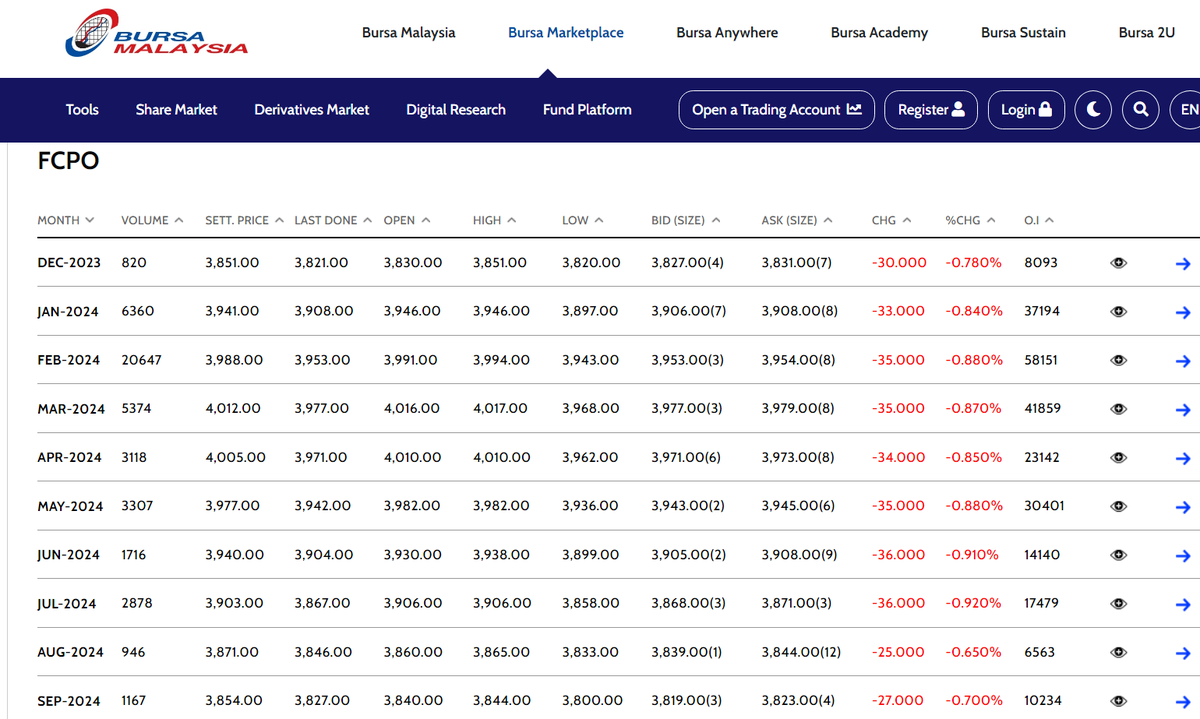Sort table by ASK (SIZE) column
1200x719 pixels.
pyautogui.click(x=797, y=220)
